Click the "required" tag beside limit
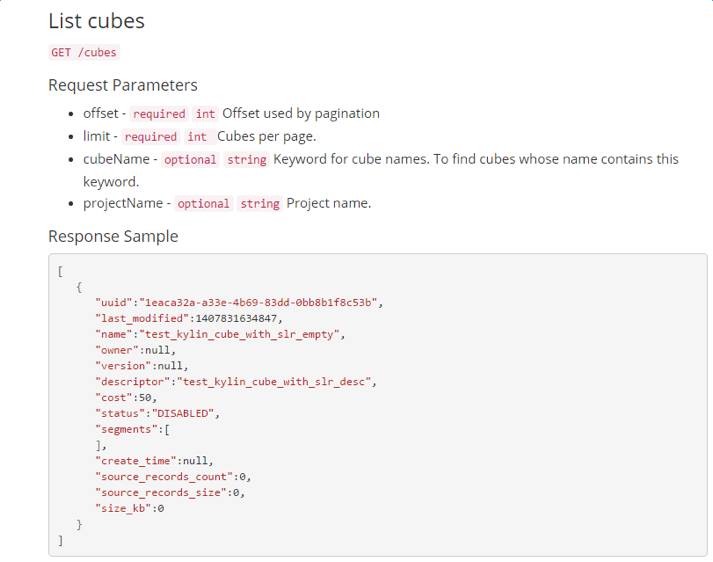713x562 pixels. pos(150,137)
